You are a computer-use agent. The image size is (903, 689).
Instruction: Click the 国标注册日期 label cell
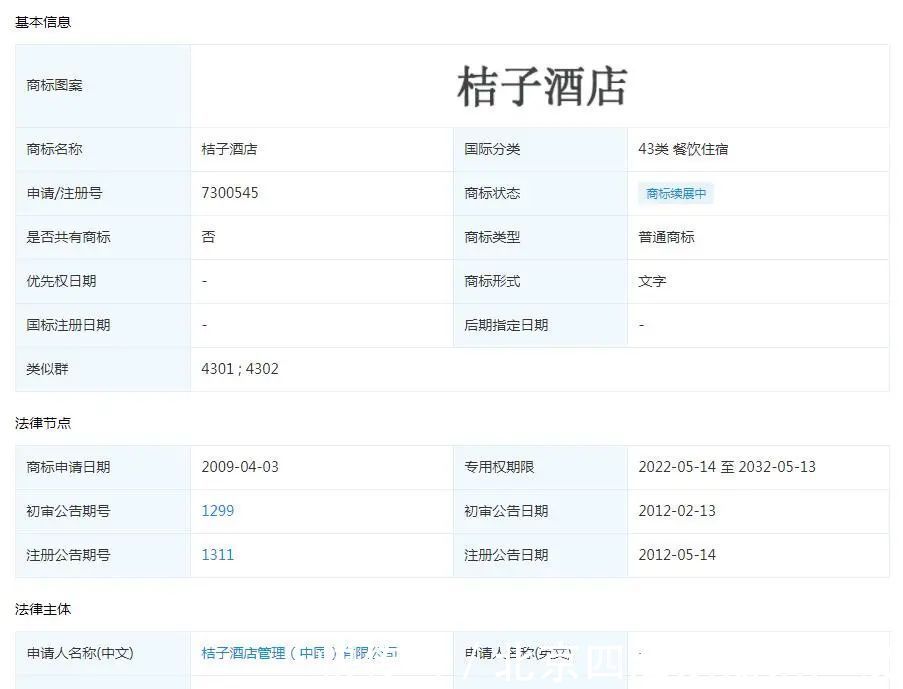click(103, 325)
